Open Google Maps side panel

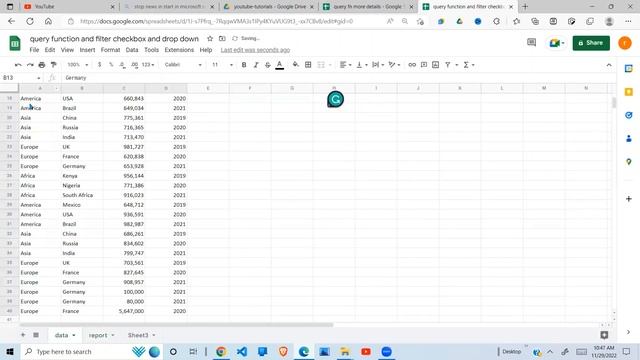(x=629, y=162)
